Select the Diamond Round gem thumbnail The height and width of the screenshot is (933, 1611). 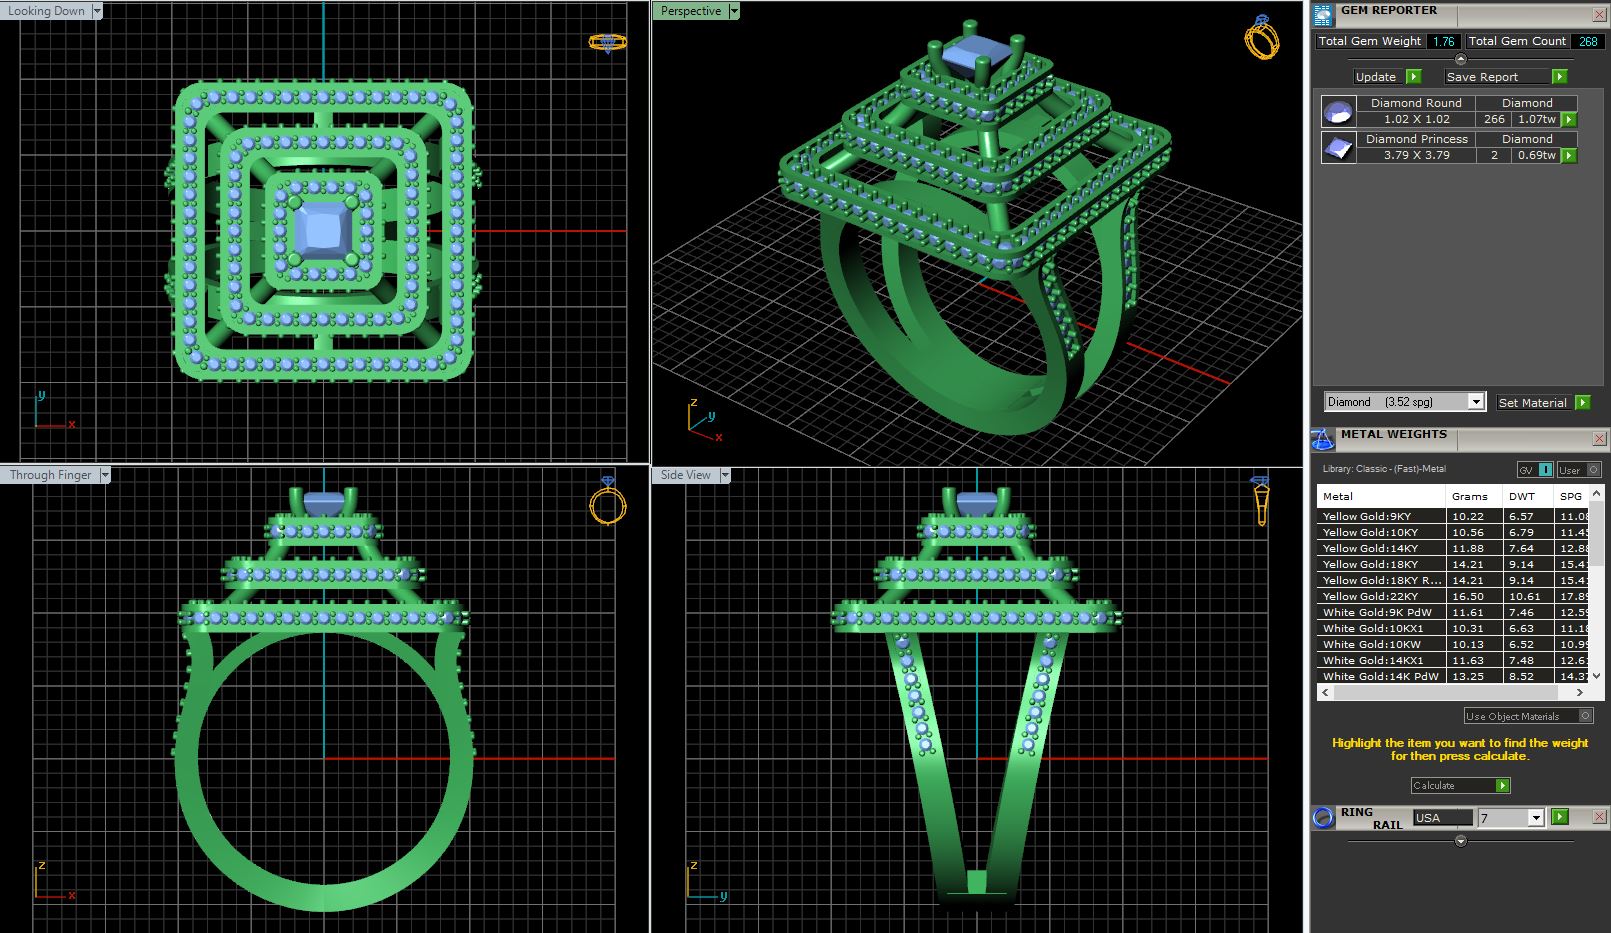(1337, 111)
